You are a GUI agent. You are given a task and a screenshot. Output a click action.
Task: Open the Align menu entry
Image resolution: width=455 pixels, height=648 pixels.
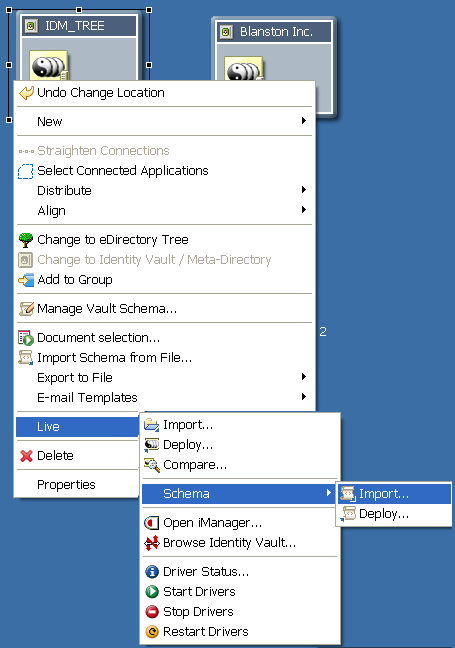pyautogui.click(x=164, y=211)
